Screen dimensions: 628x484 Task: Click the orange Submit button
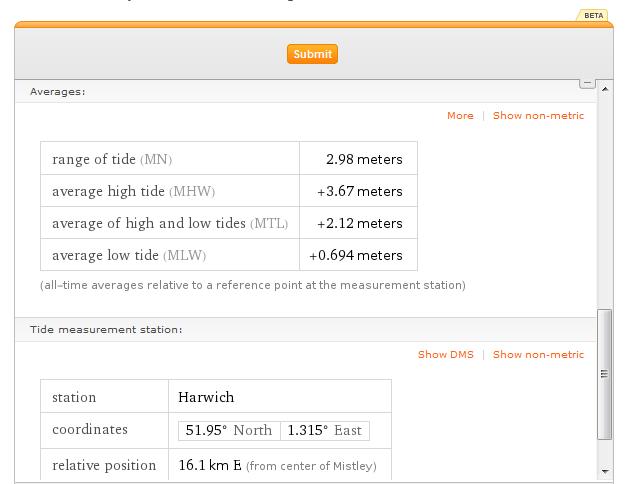click(312, 54)
